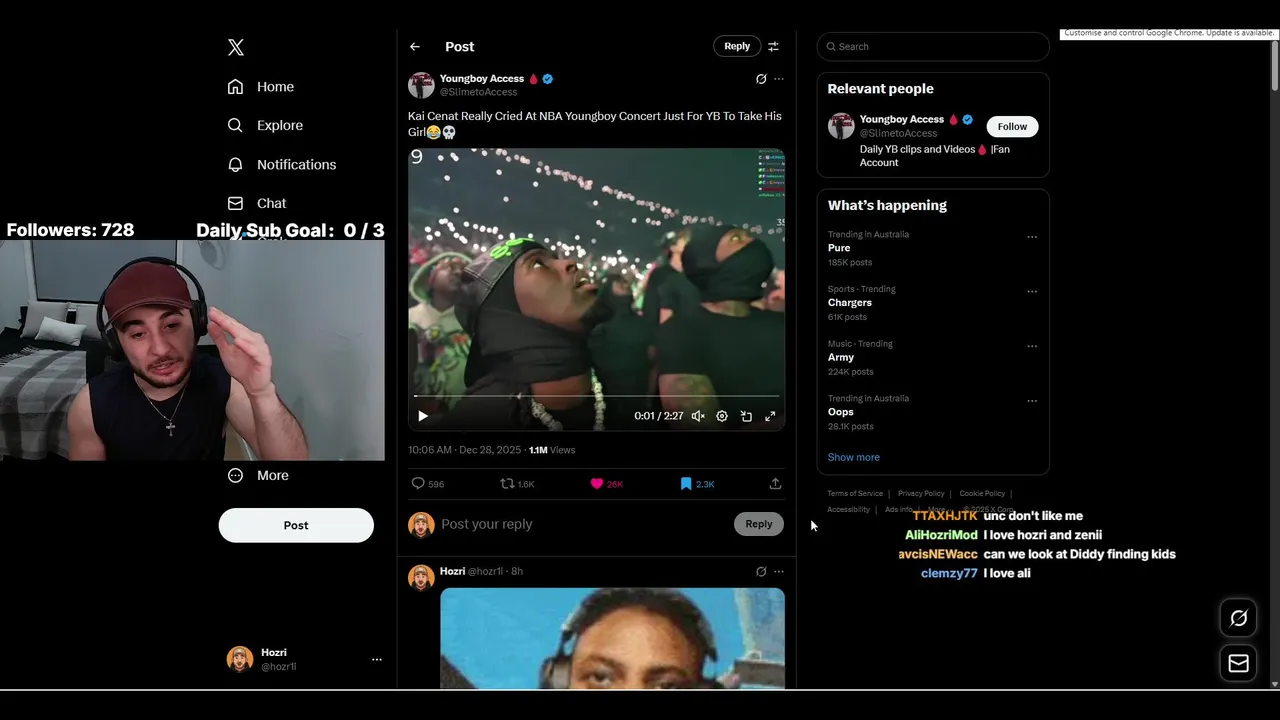Open trending topic Army

[841, 357]
